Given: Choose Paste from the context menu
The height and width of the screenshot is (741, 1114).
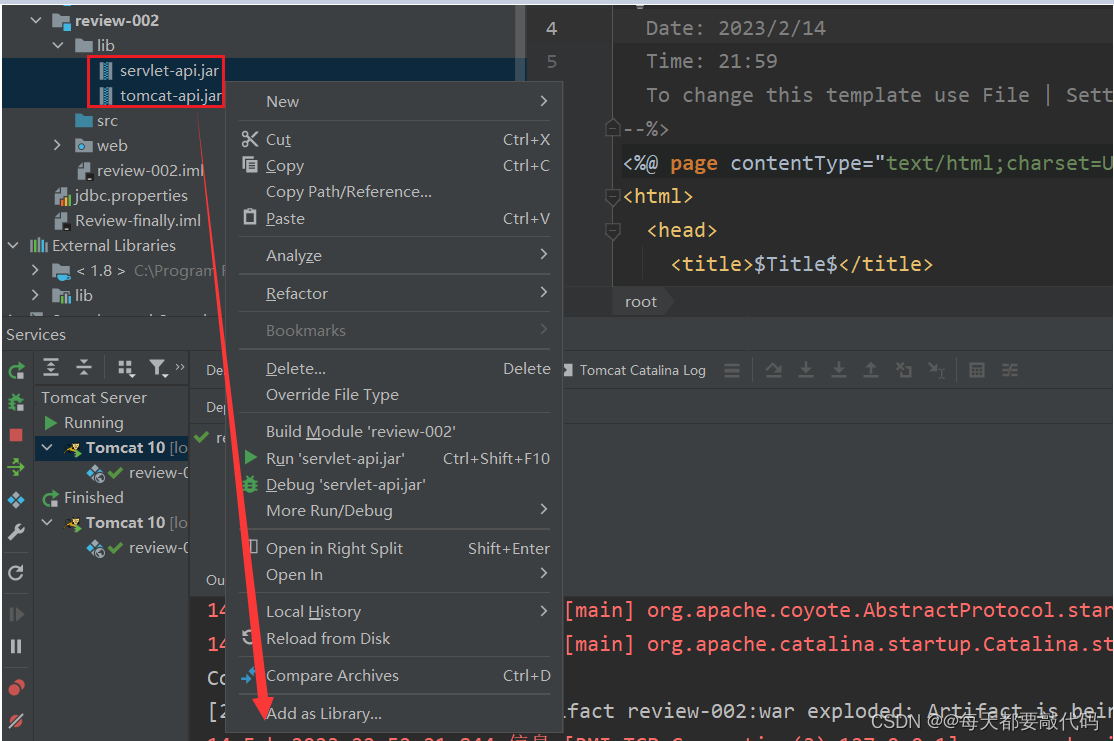Looking at the screenshot, I should coord(395,218).
